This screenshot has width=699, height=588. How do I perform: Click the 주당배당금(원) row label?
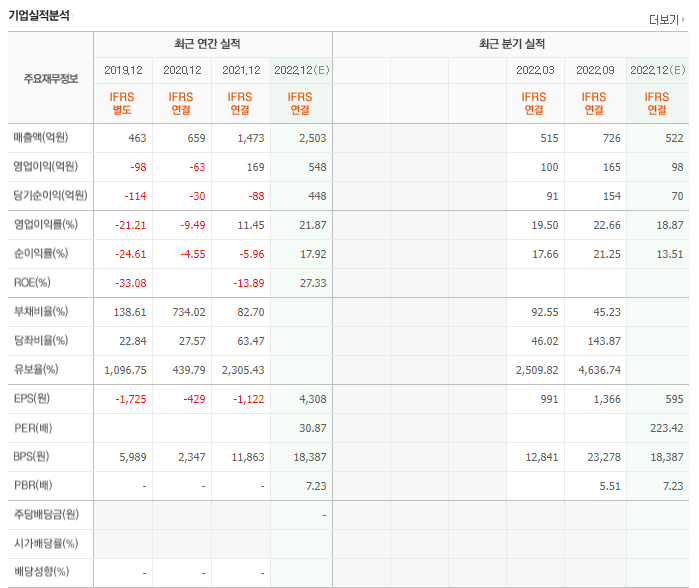[46, 514]
